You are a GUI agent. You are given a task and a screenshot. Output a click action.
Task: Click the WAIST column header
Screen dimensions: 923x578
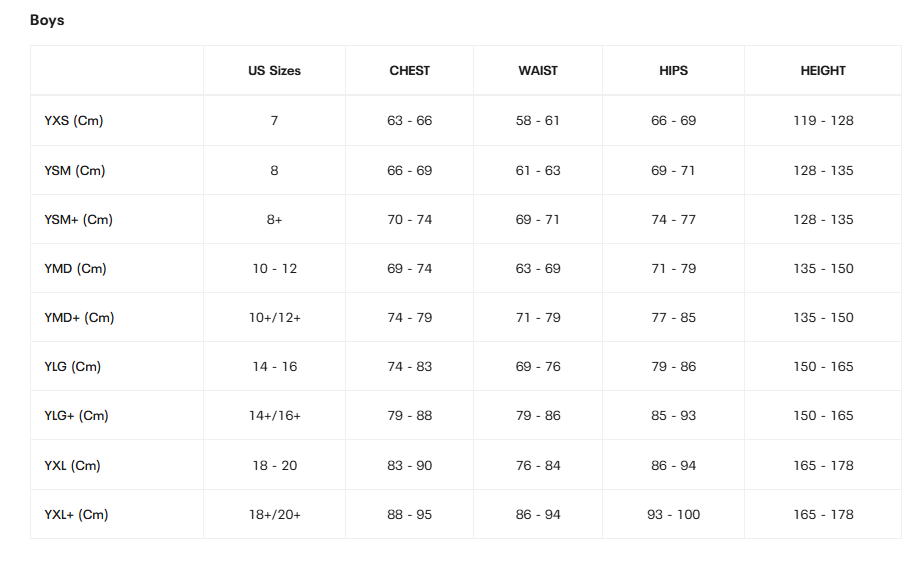tap(538, 71)
